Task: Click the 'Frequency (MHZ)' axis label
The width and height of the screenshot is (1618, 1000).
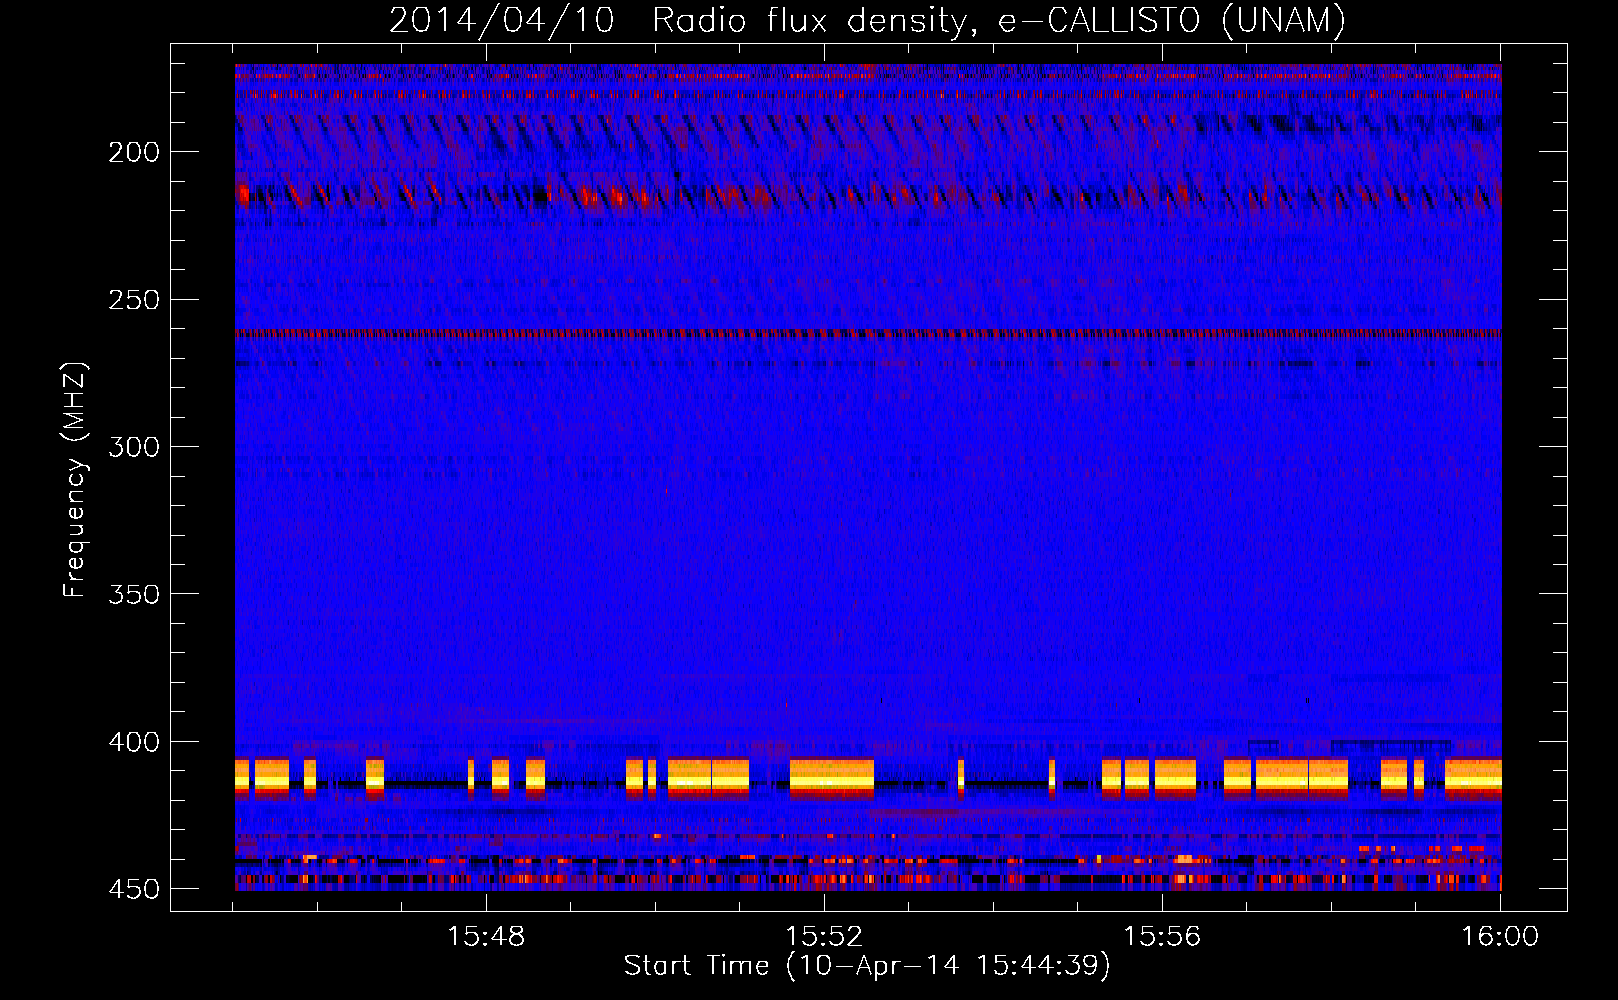Action: click(75, 479)
